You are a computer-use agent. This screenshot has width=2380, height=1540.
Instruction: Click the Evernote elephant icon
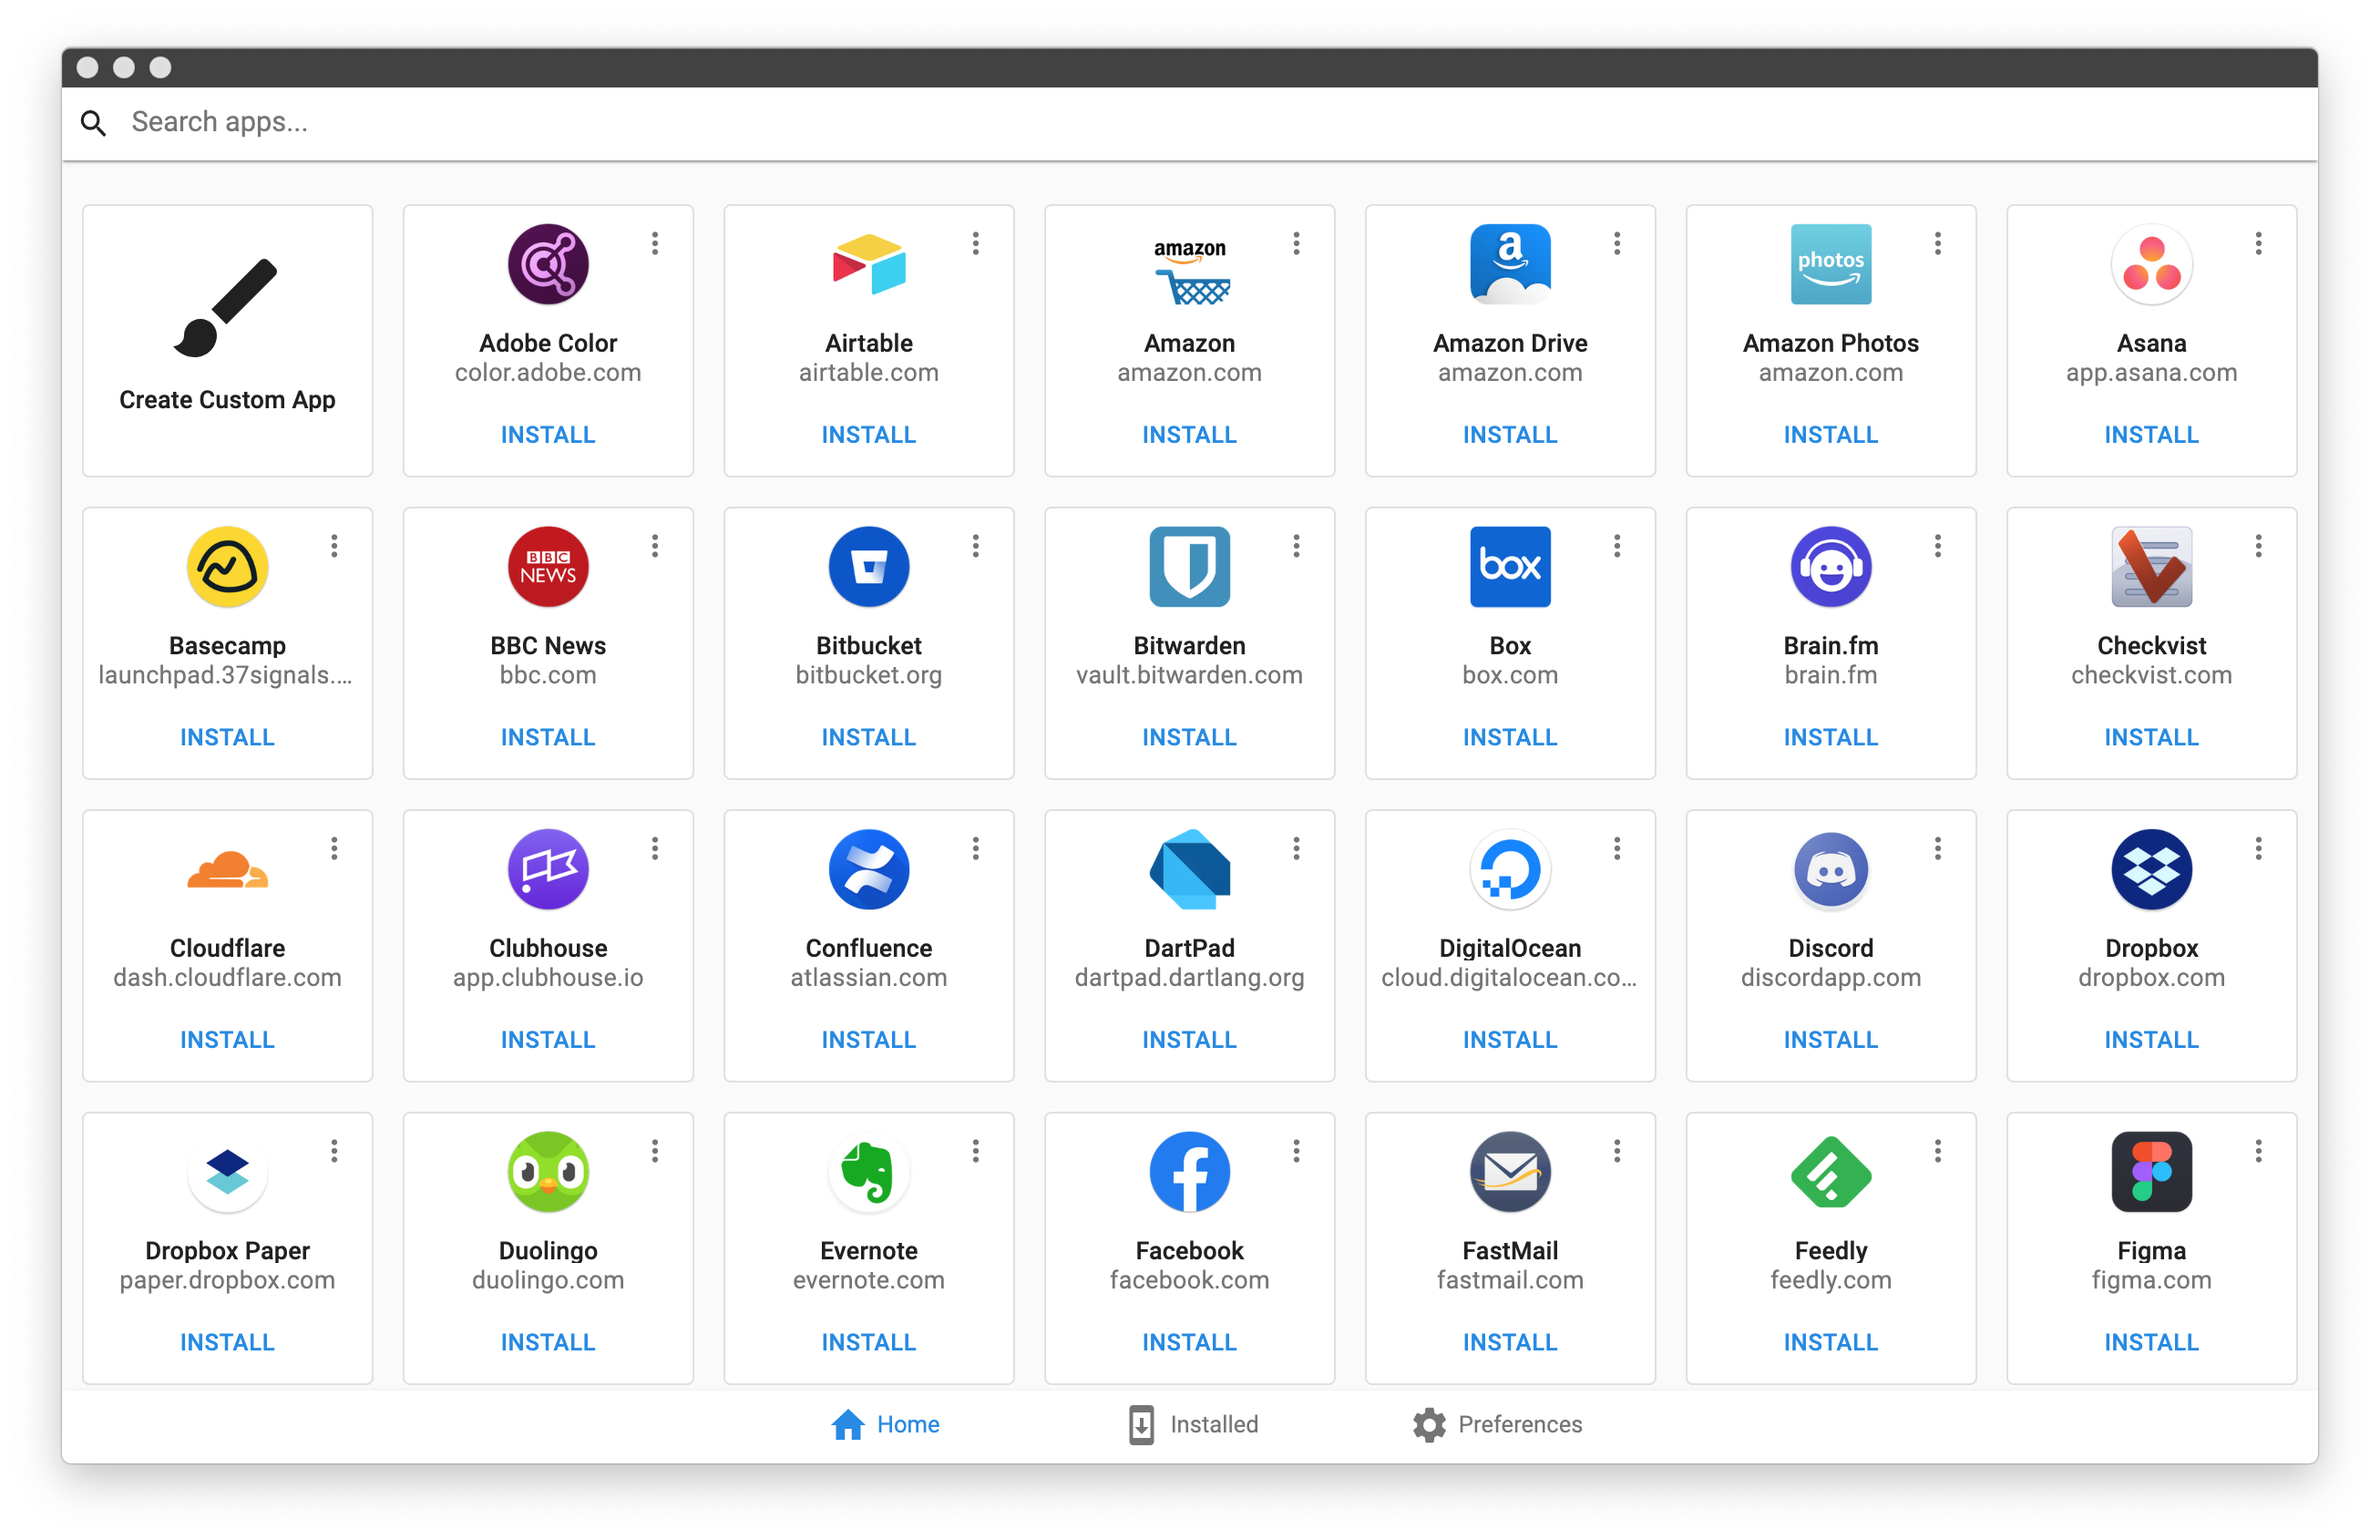pyautogui.click(x=868, y=1172)
